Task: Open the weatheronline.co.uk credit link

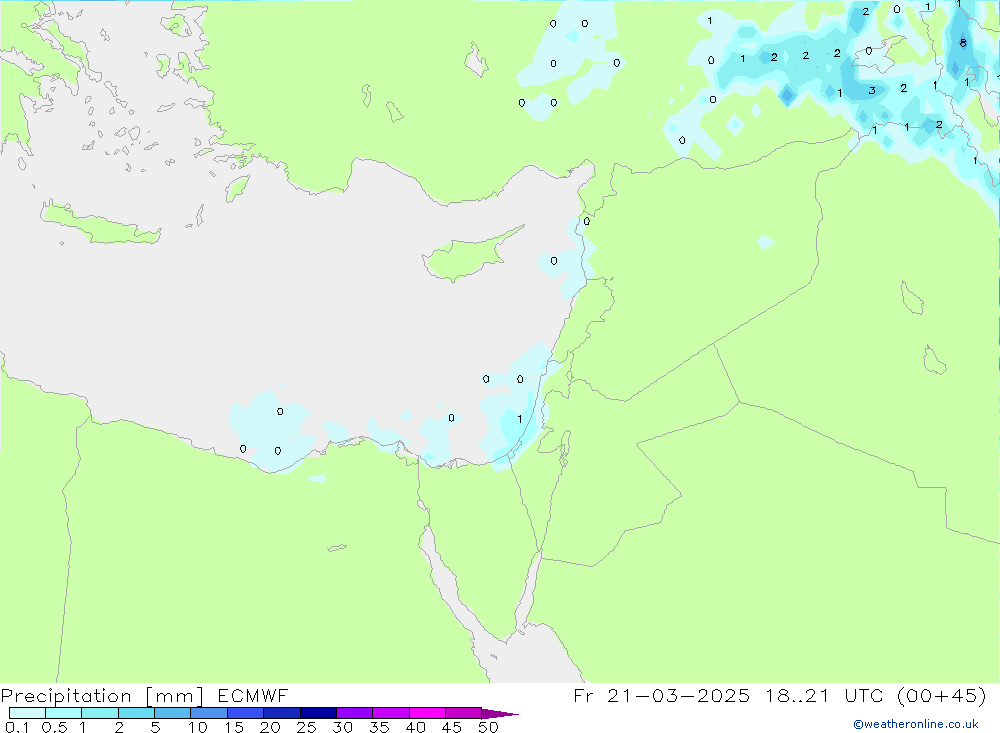Action: (915, 724)
